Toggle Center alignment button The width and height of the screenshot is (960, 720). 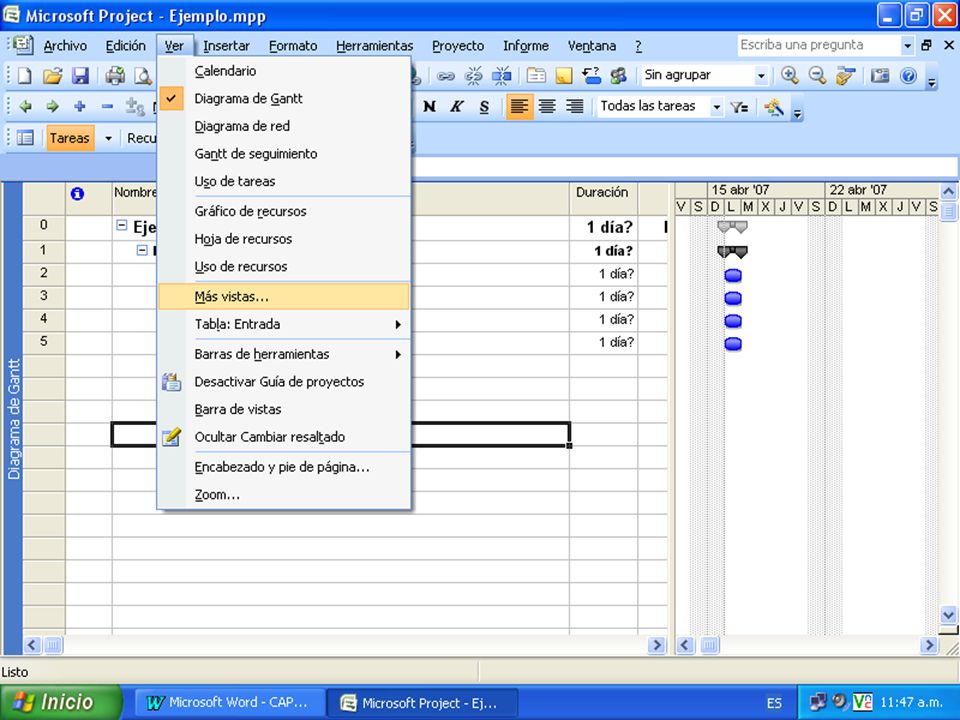coord(547,107)
